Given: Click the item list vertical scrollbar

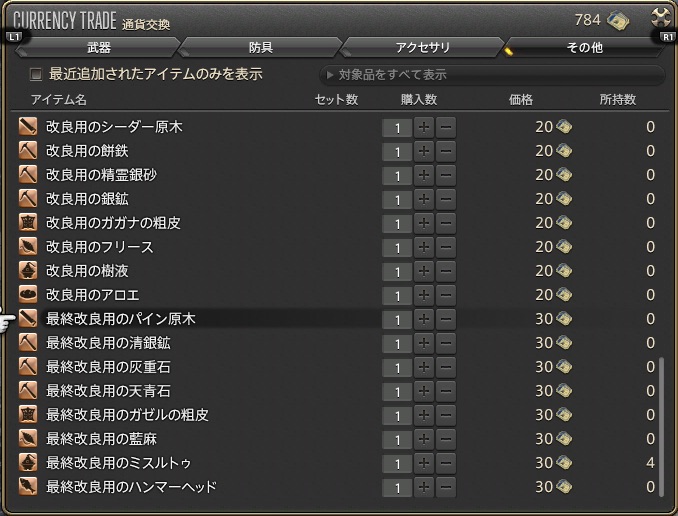Looking at the screenshot, I should pos(664,420).
